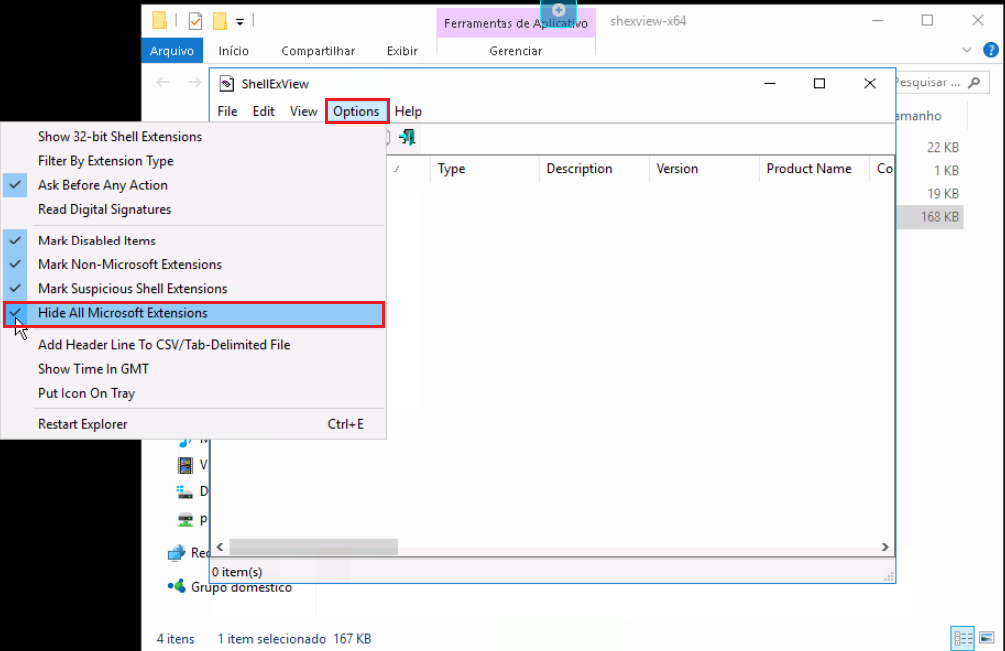Screen dimensions: 1005x651
Task: Toggle Show 32-bit Shell Extensions option
Action: click(194, 136)
